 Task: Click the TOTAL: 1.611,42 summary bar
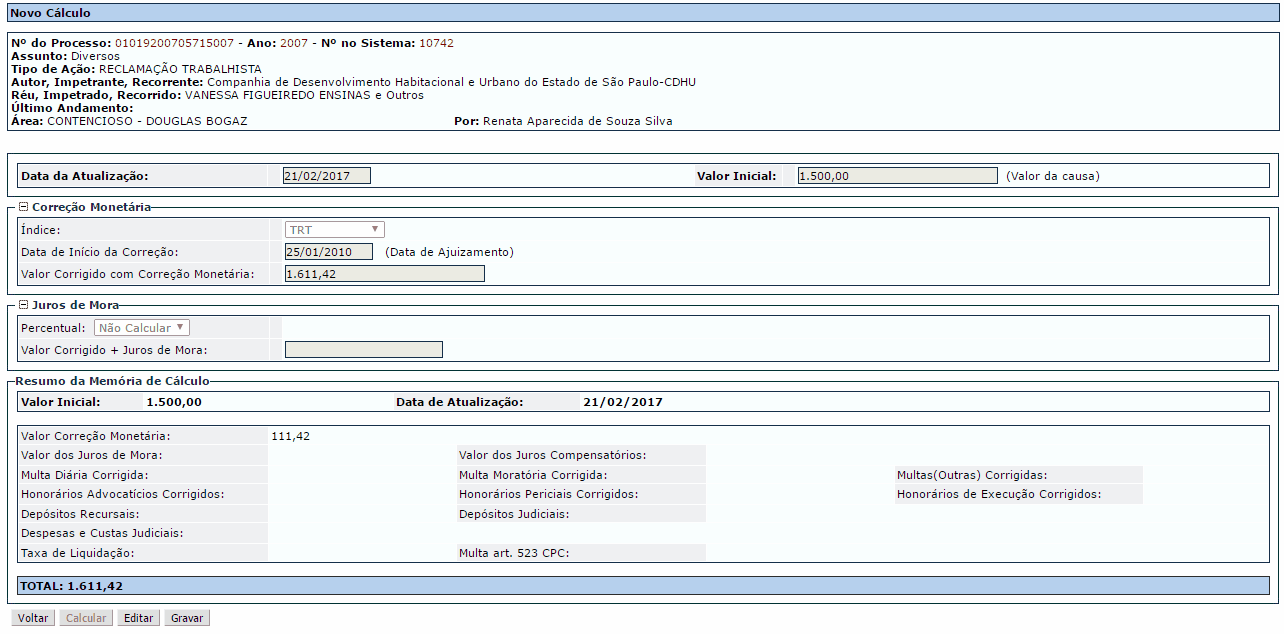point(644,586)
